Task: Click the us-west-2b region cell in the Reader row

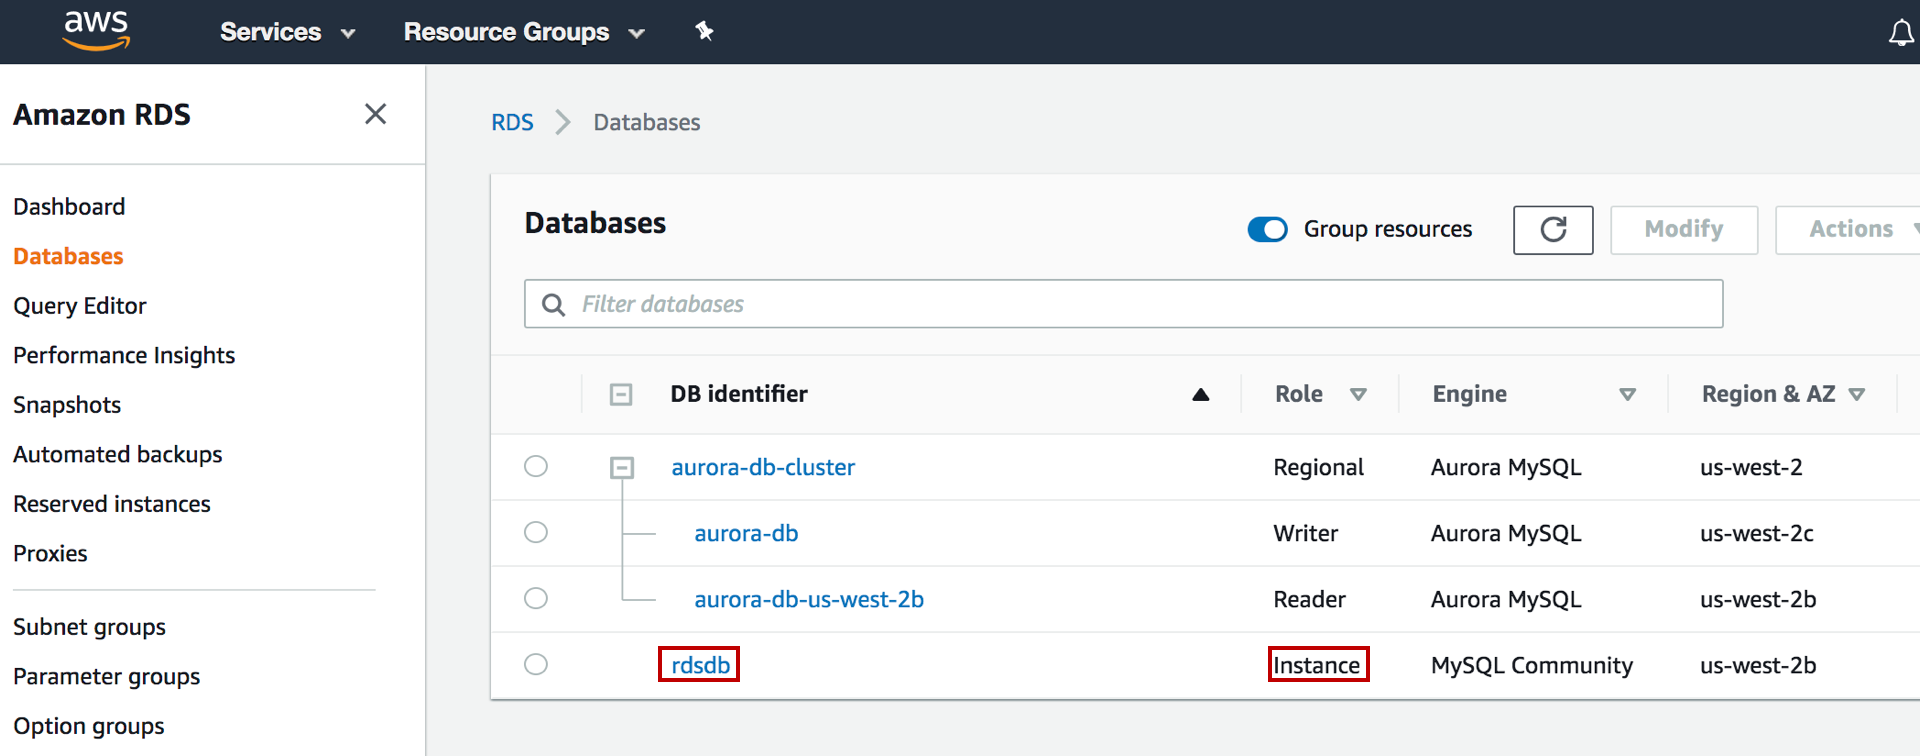Action: point(1758,599)
